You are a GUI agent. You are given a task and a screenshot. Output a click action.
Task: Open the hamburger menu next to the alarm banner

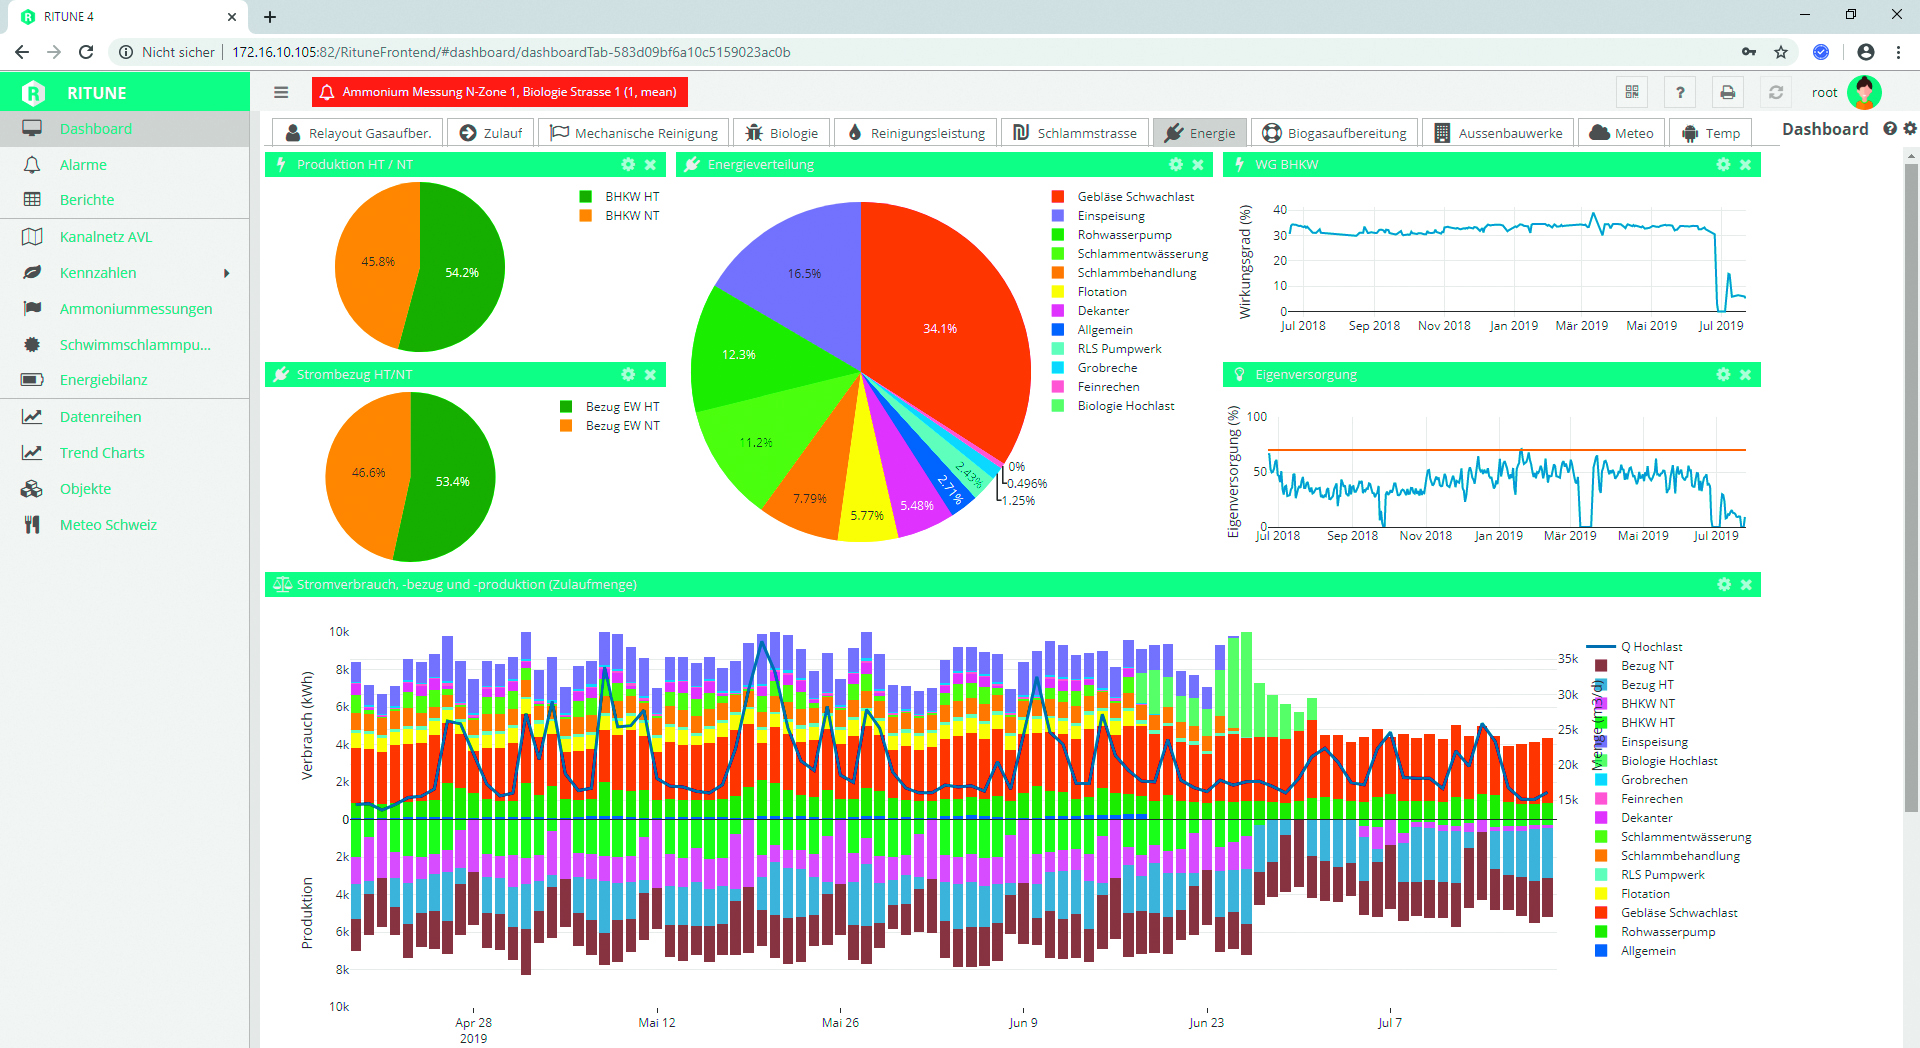(x=281, y=92)
